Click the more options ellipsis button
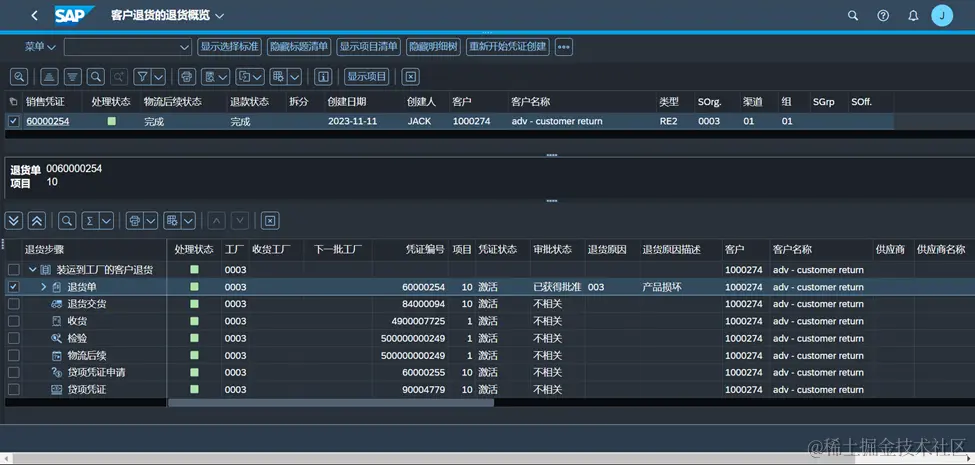Screen dimensions: 975x465 pyautogui.click(x=563, y=47)
